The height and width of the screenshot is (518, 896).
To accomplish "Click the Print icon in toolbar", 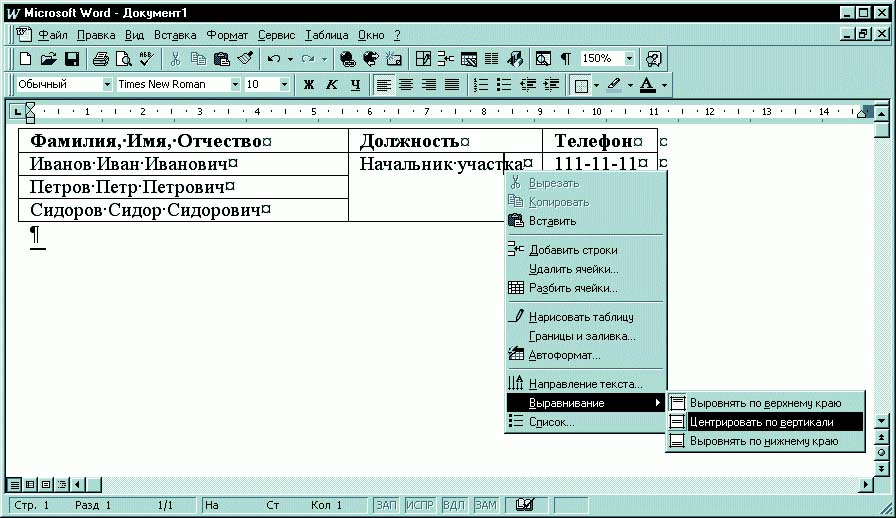I will [102, 59].
